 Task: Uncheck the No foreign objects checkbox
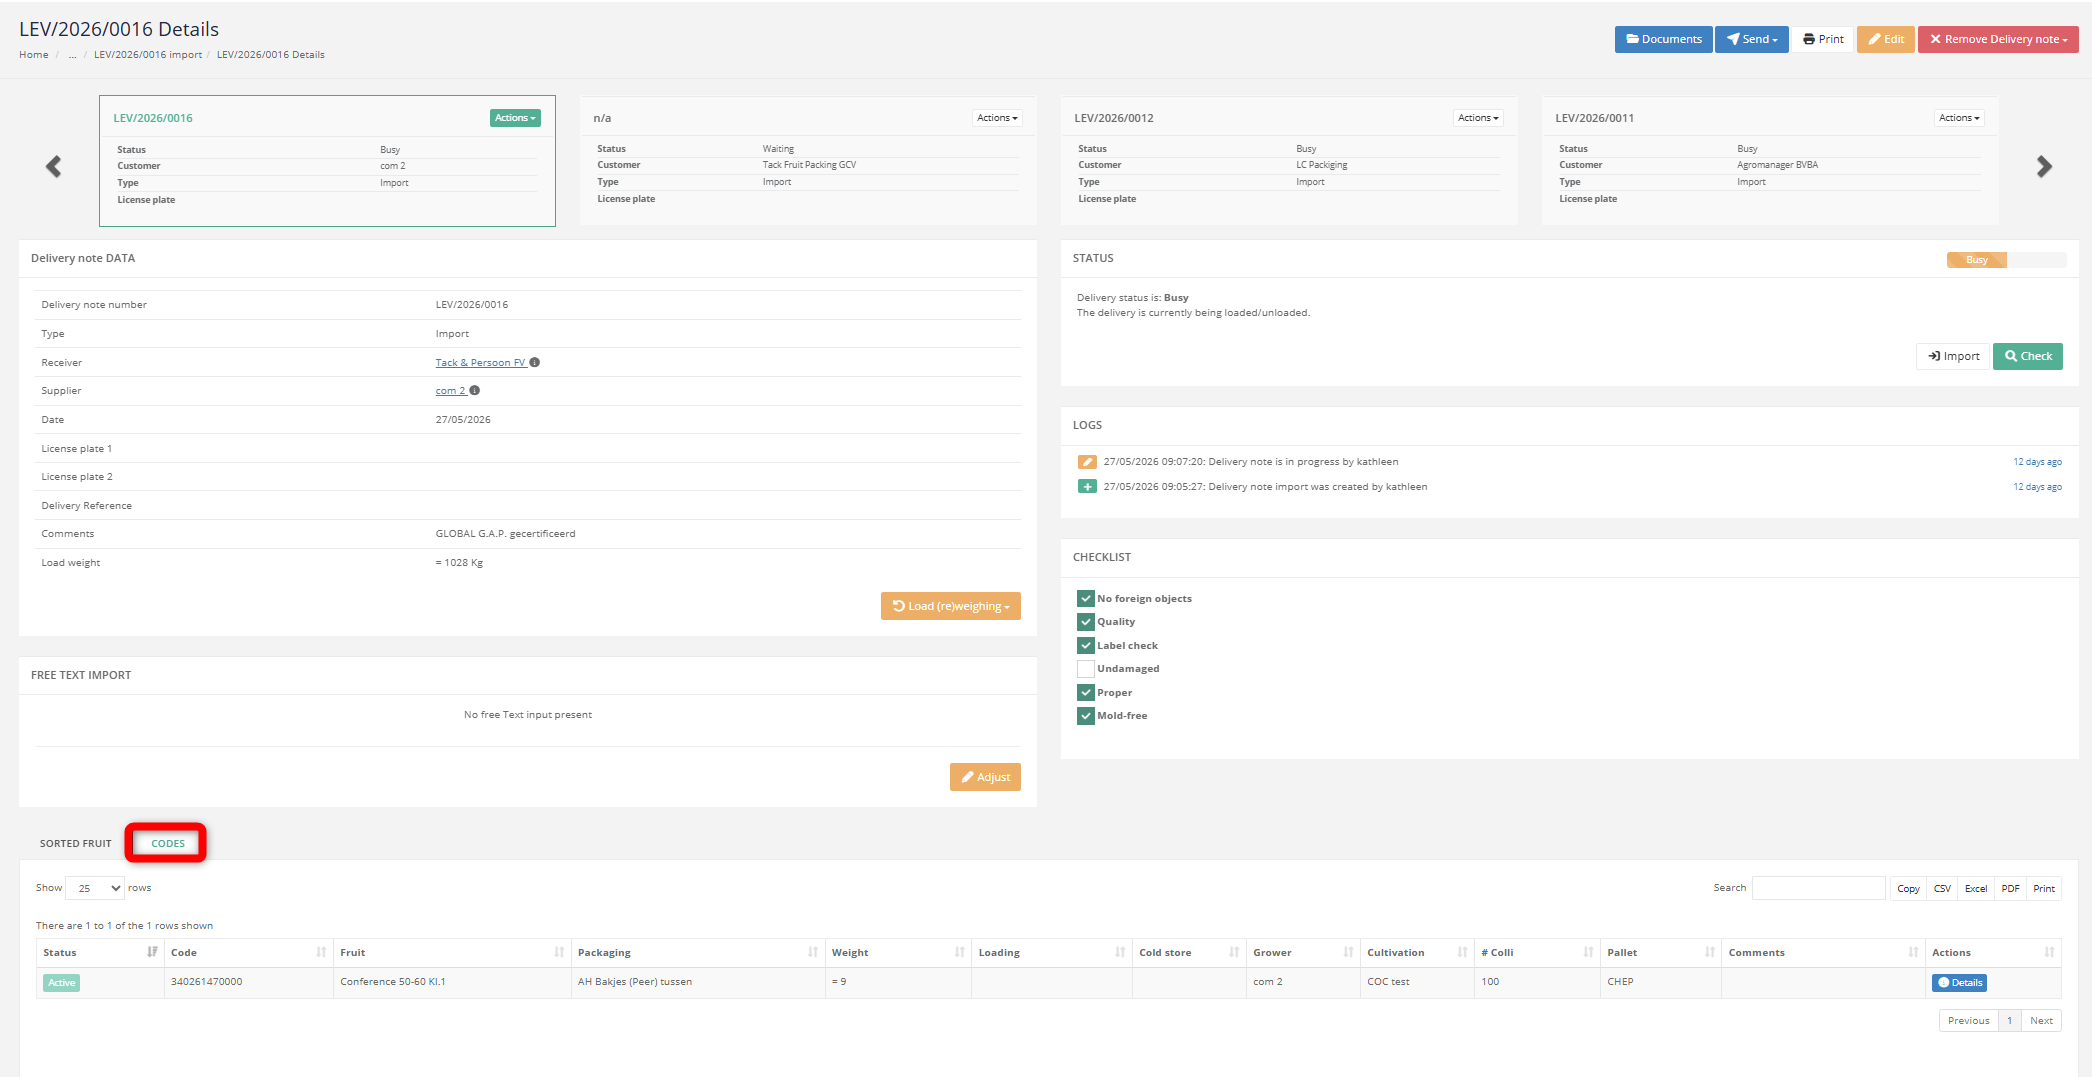click(1086, 599)
